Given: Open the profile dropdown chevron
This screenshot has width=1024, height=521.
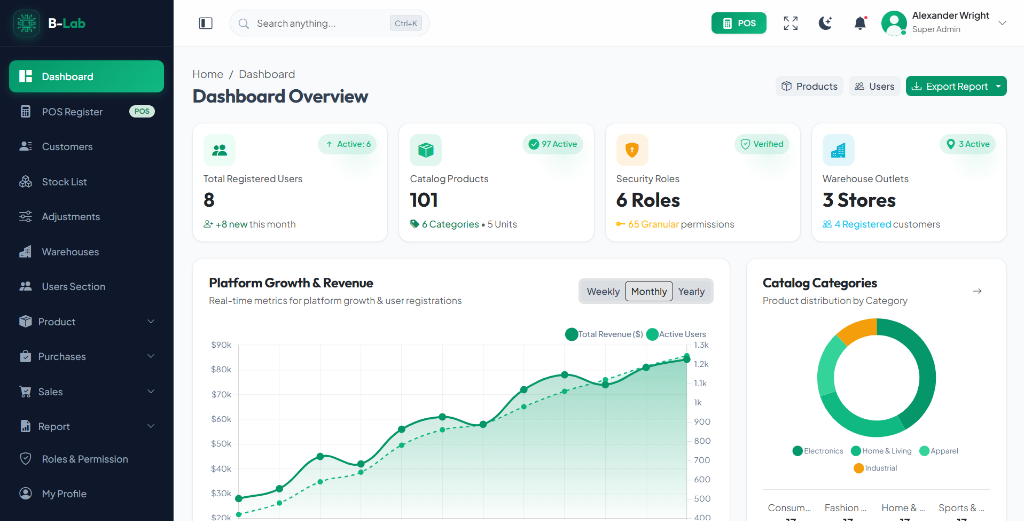Looking at the screenshot, I should coord(1002,23).
